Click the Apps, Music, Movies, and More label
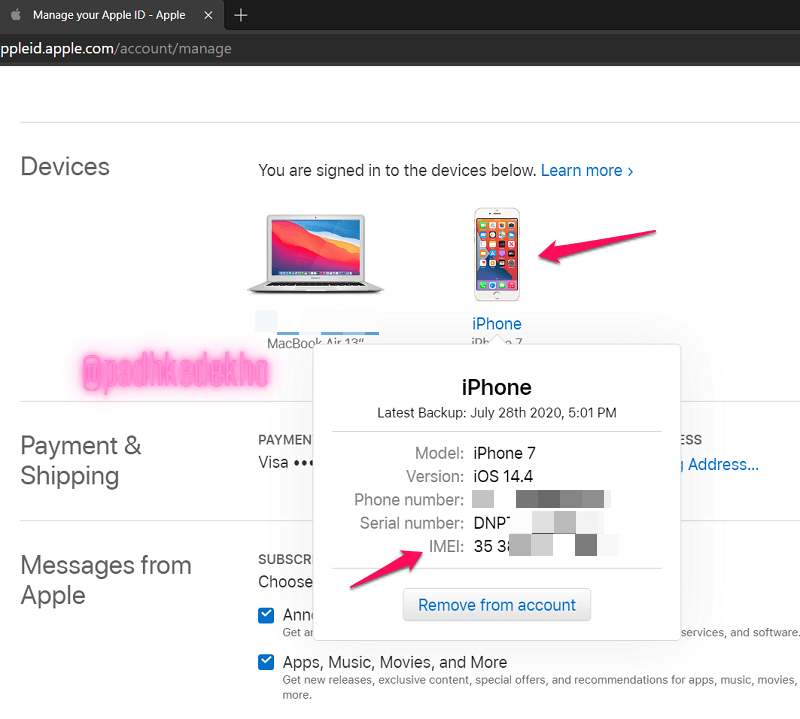This screenshot has width=800, height=719. 395,662
